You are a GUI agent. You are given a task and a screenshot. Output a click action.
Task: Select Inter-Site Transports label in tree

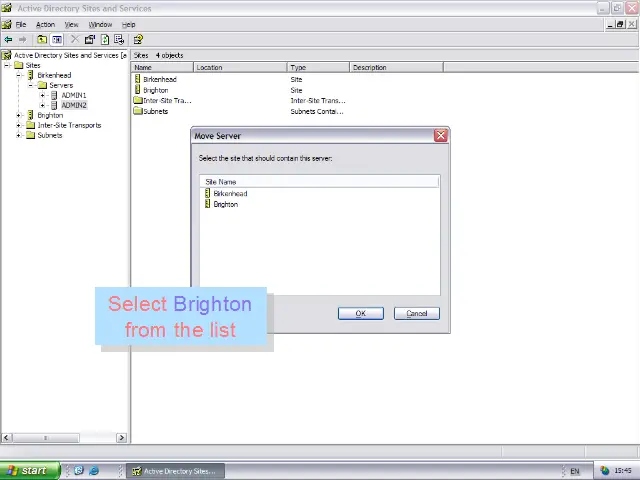(69, 125)
